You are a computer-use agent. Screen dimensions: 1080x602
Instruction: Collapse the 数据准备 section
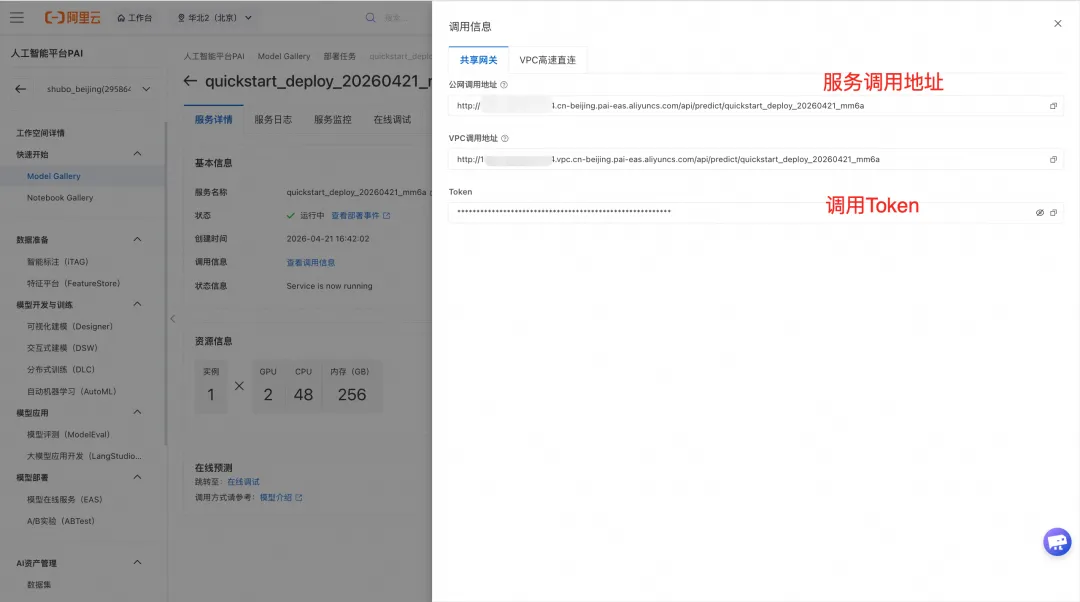pyautogui.click(x=137, y=240)
